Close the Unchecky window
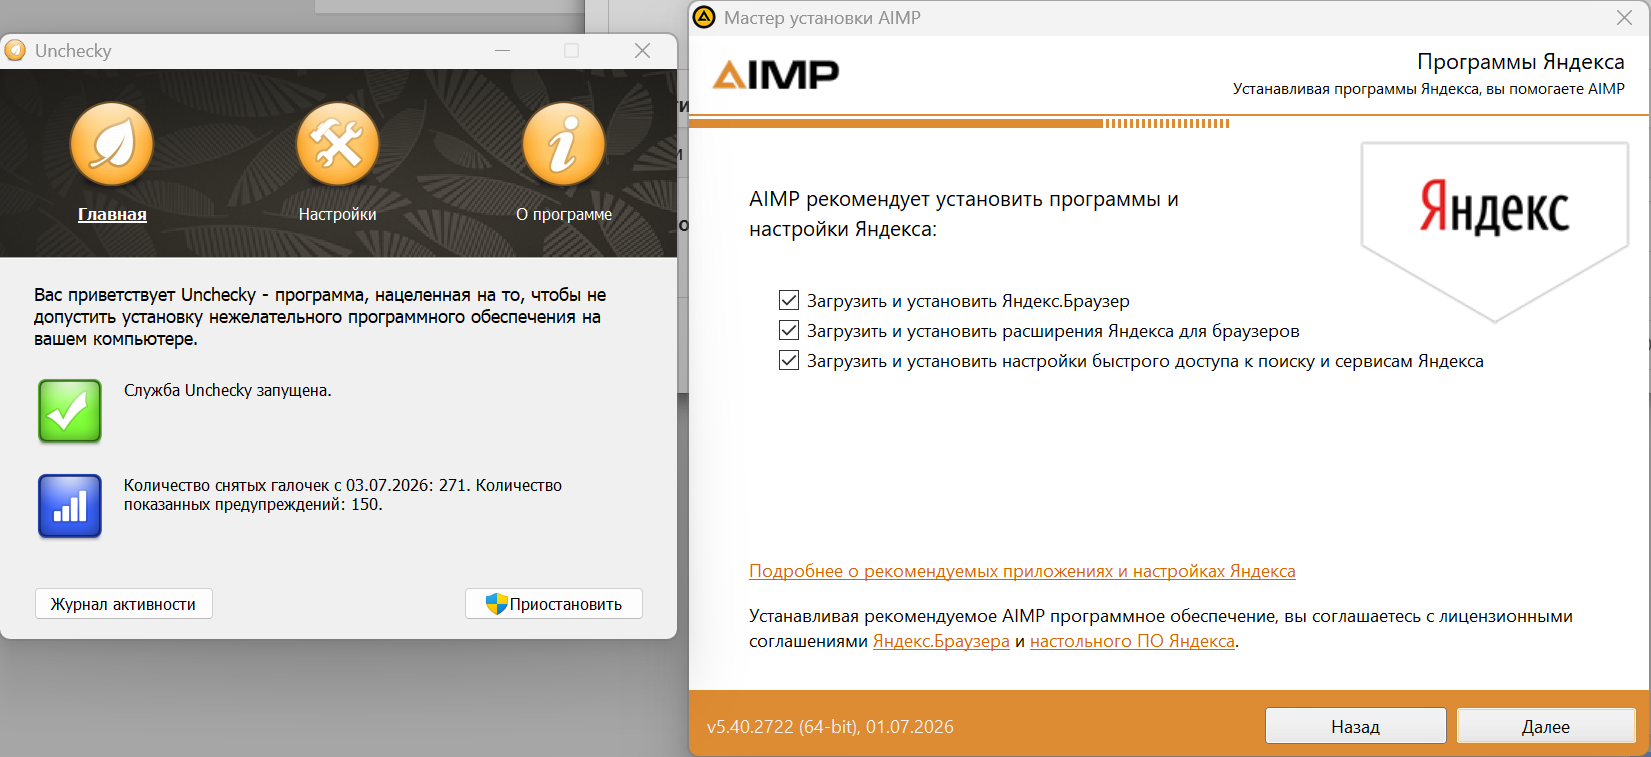Viewport: 1651px width, 757px height. point(642,50)
